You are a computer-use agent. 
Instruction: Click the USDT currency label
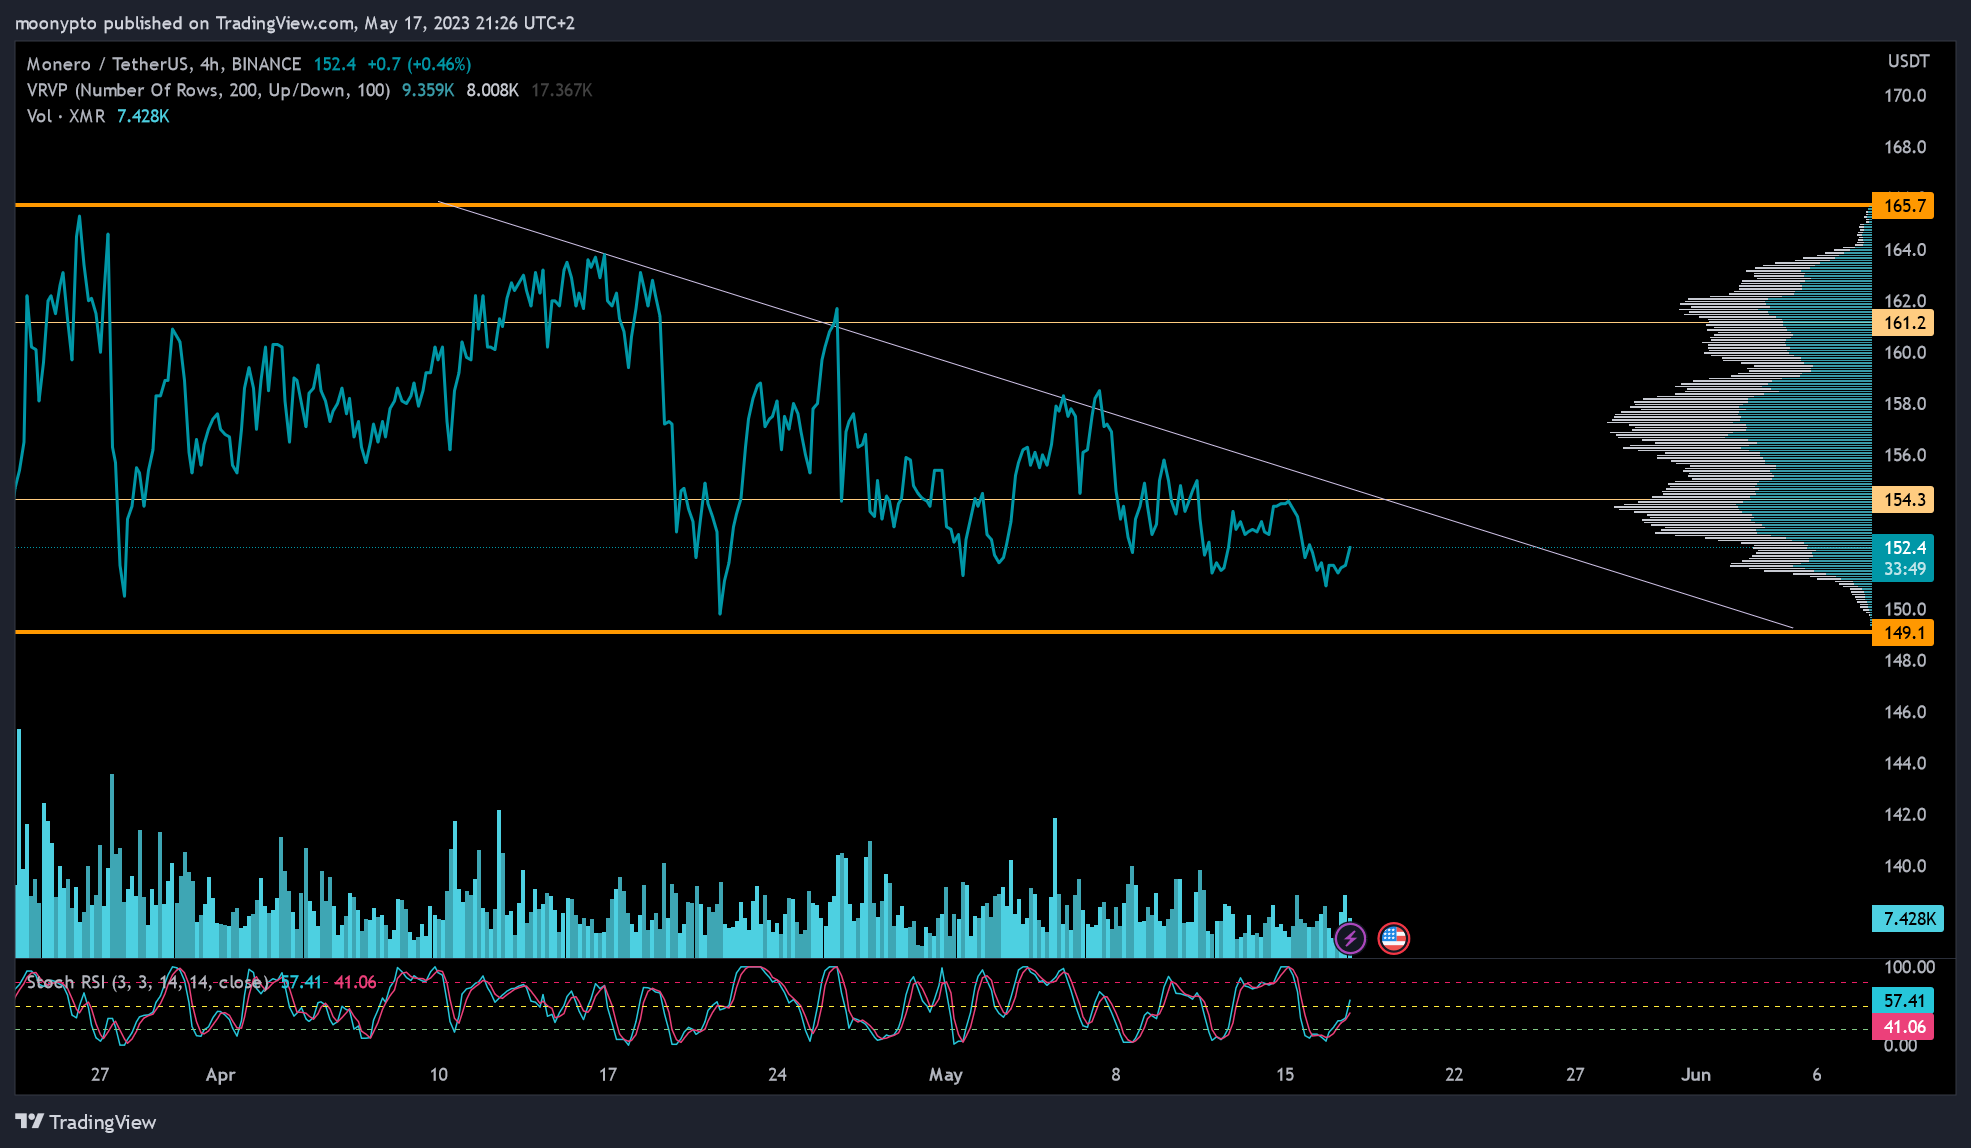1908,62
